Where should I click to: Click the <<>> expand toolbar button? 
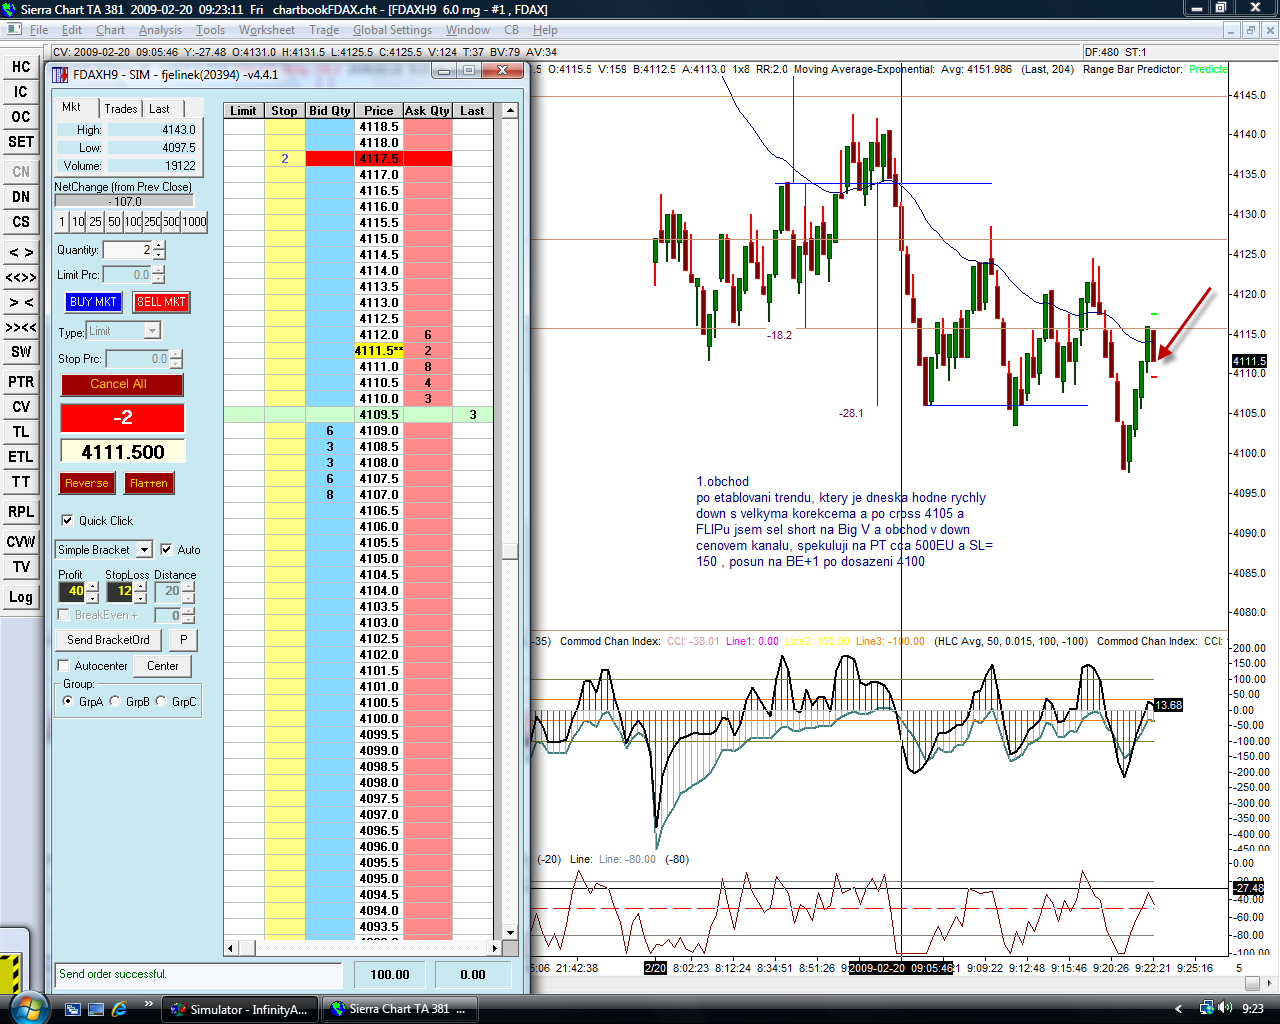coord(21,277)
